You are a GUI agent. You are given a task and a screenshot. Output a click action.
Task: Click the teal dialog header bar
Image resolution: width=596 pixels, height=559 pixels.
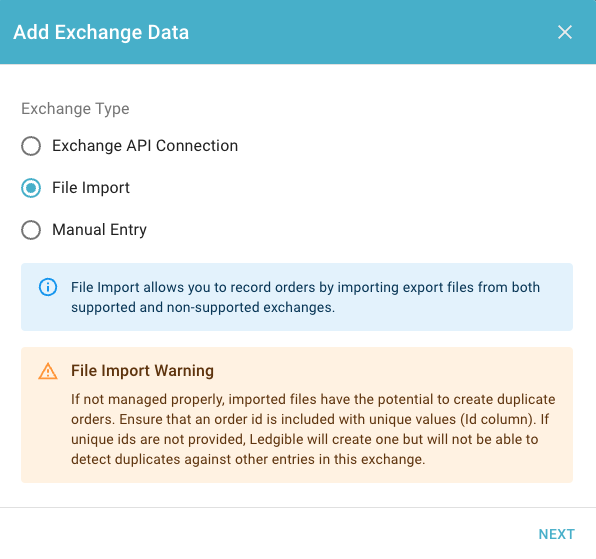point(298,32)
